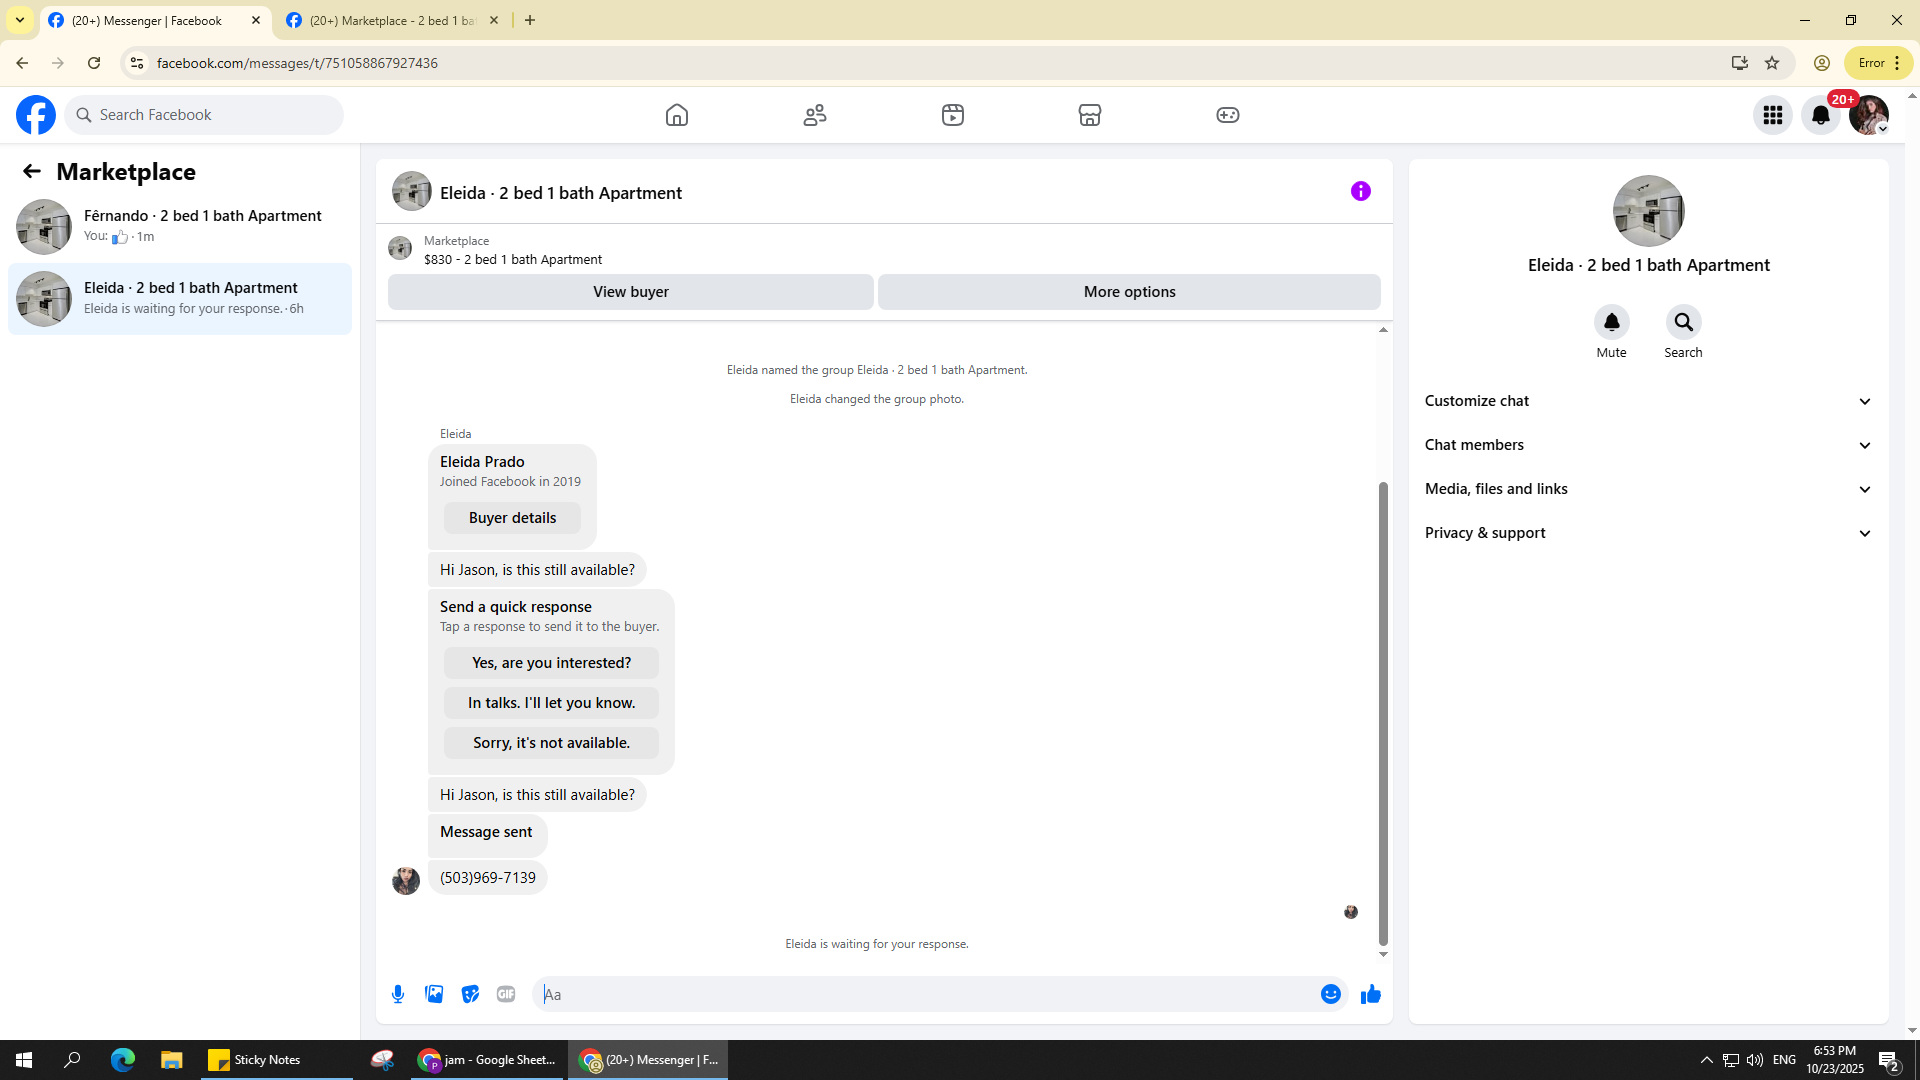
Task: Click the voice clip microphone icon
Action: (x=398, y=994)
